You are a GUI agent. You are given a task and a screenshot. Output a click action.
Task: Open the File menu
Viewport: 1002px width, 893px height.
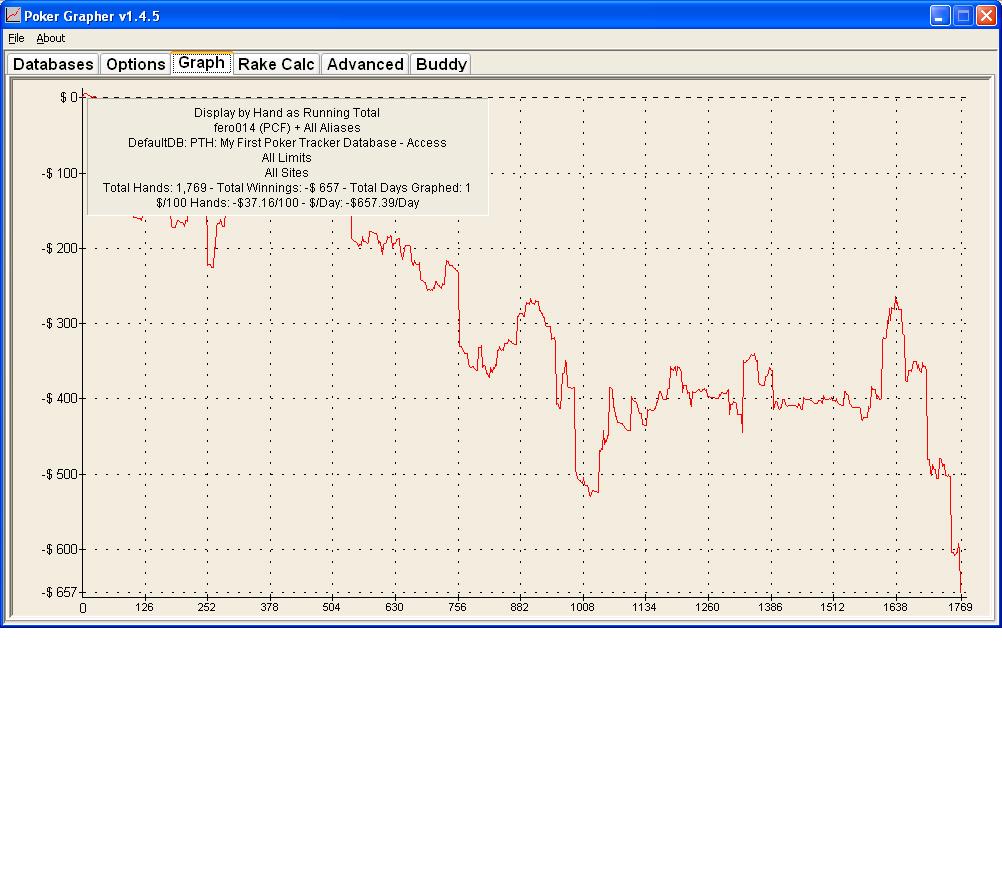point(16,38)
